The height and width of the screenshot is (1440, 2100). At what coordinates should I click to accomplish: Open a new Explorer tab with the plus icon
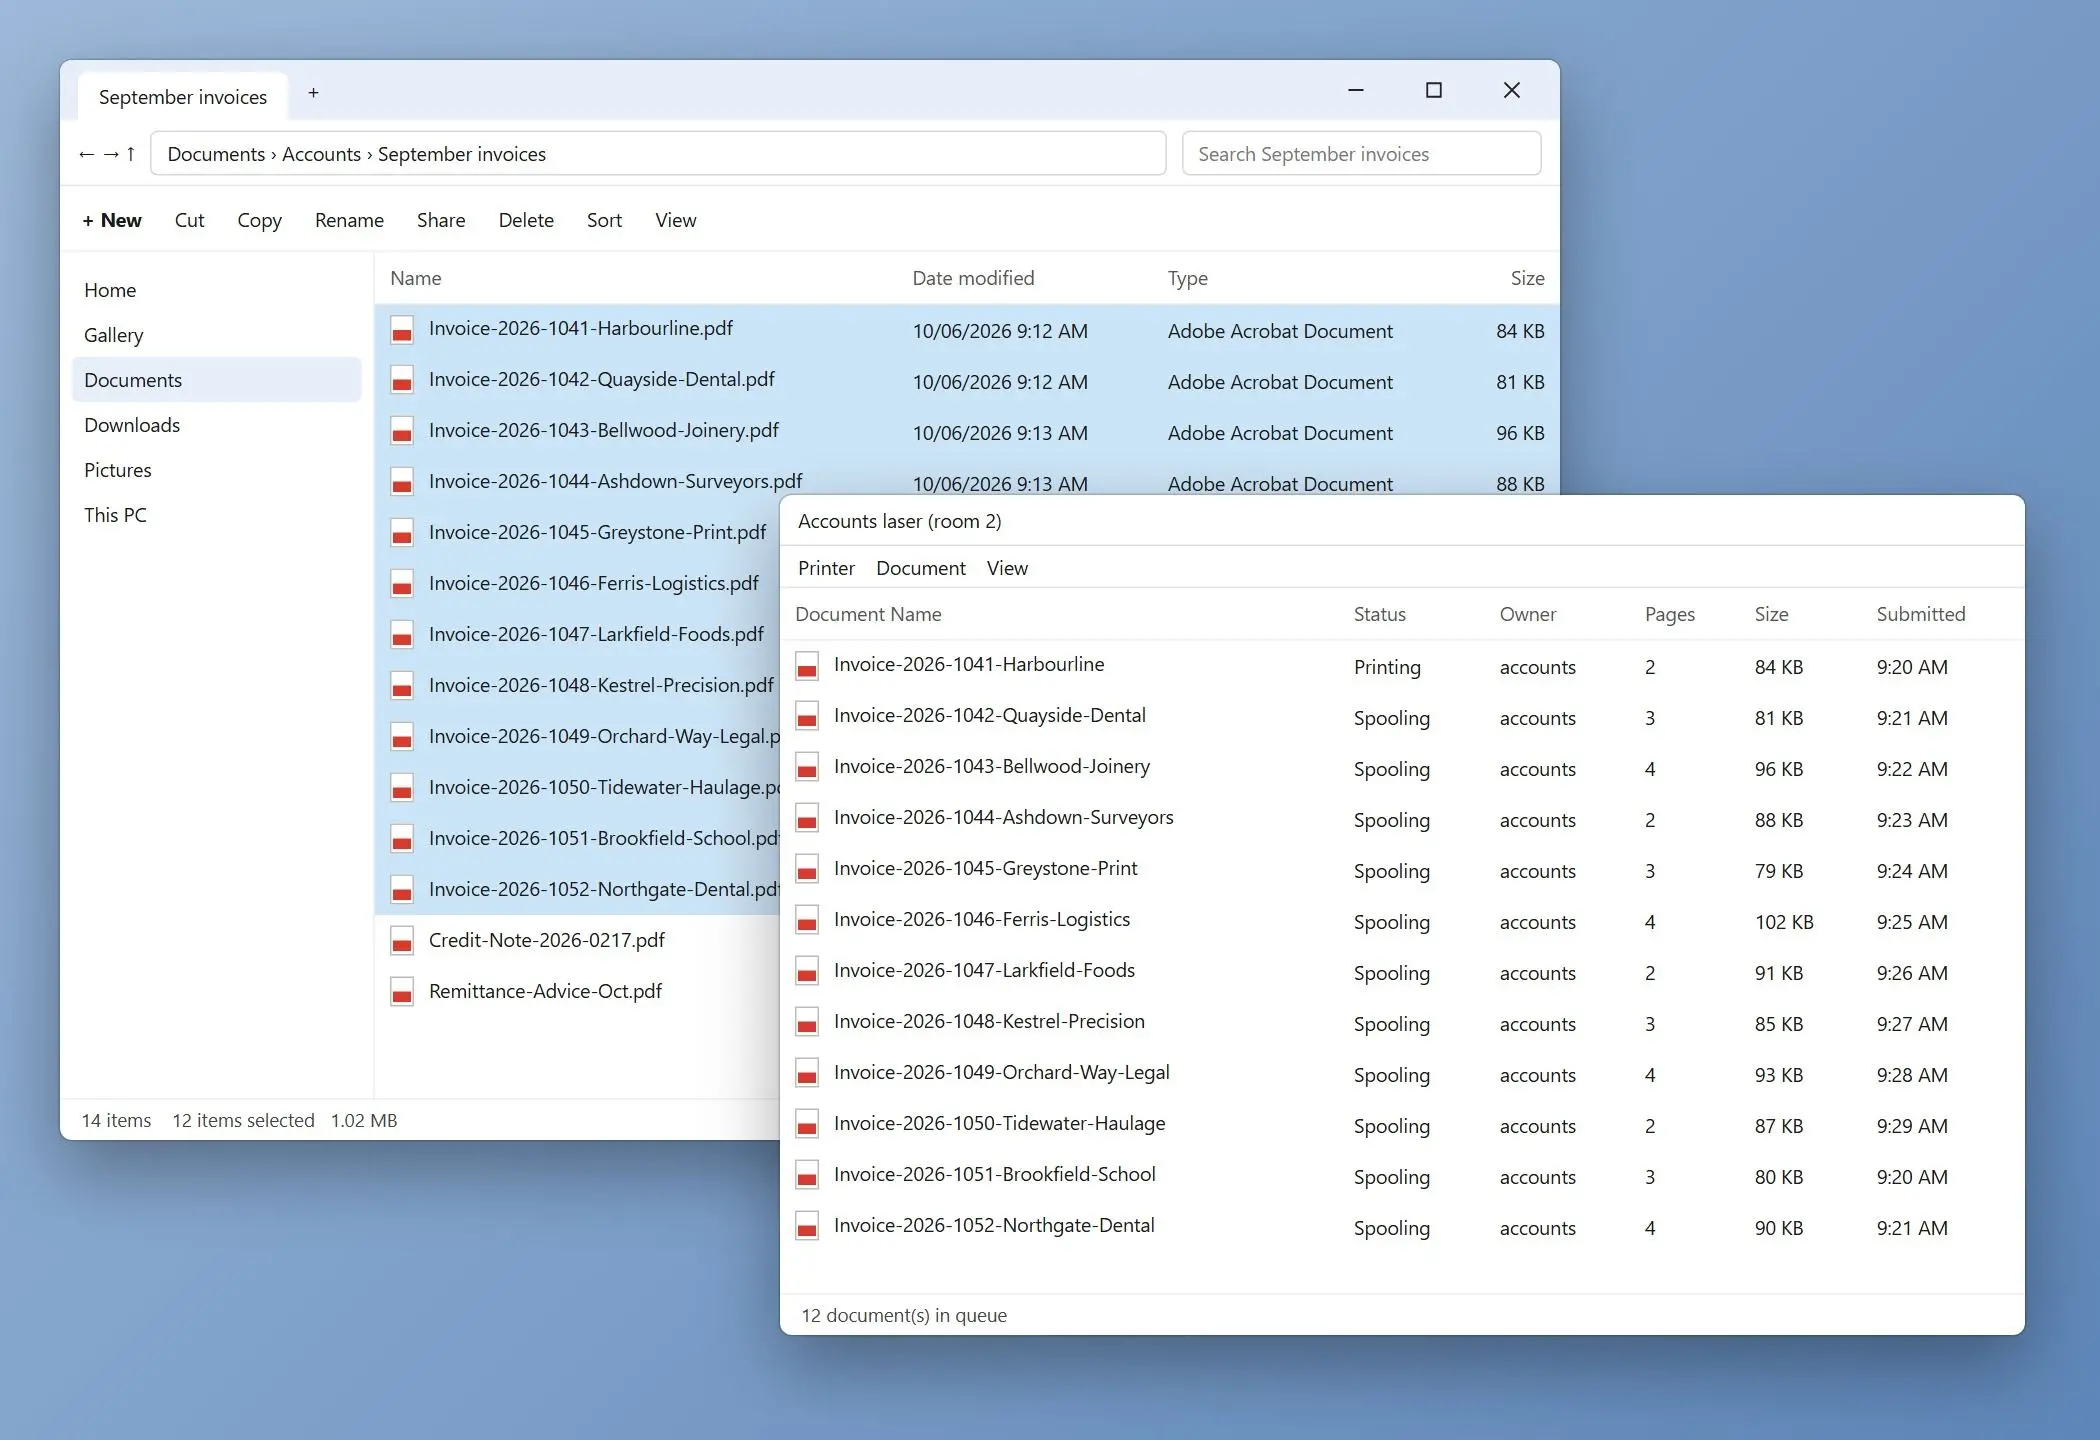tap(313, 93)
